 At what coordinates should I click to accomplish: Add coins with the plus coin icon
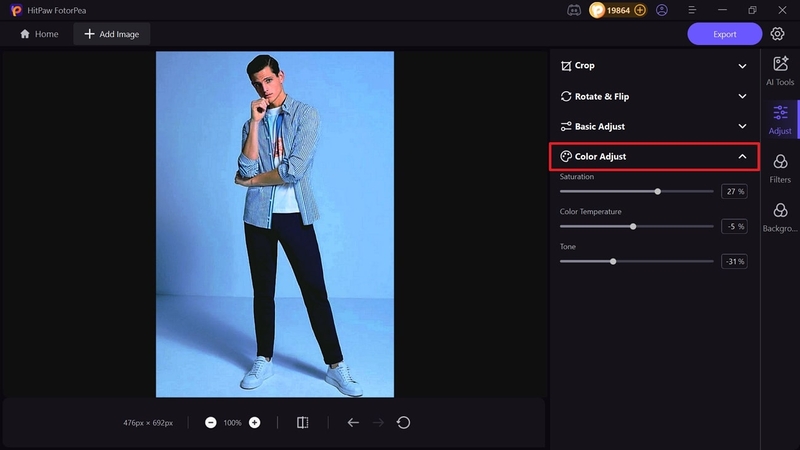pyautogui.click(x=640, y=10)
